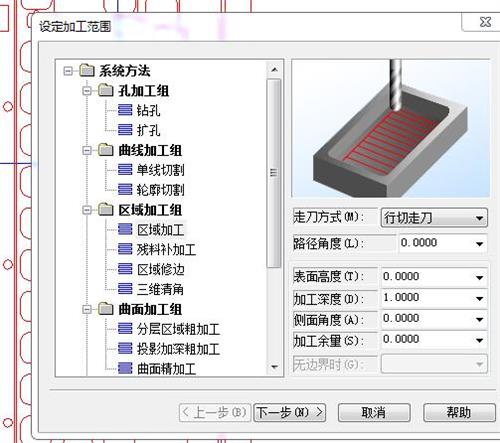
Task: Click the 下一步 next button
Action: coord(289,413)
